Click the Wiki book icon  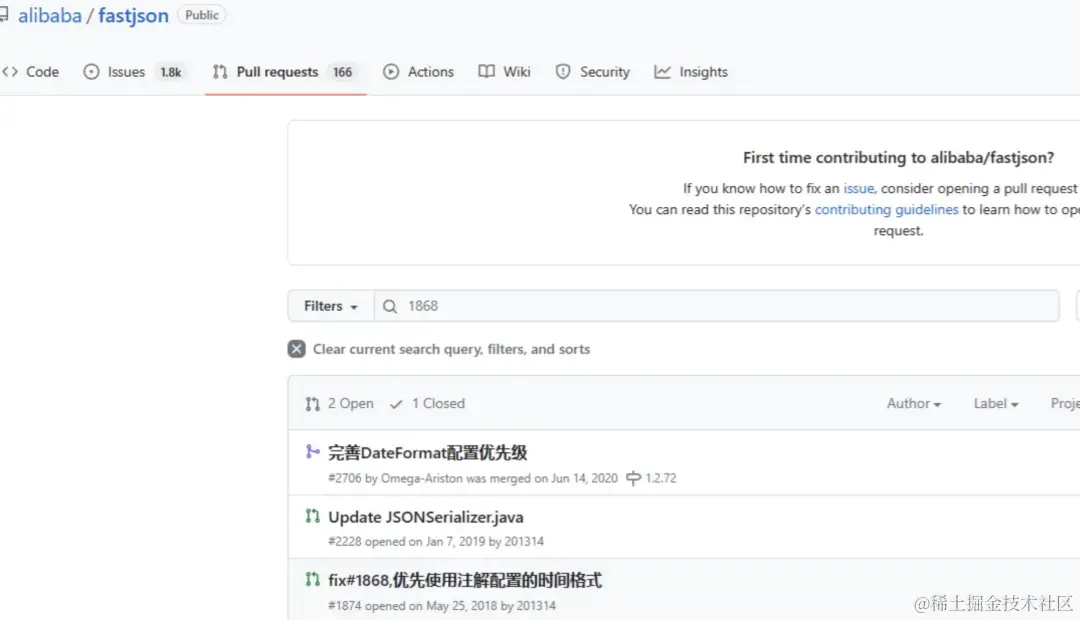pos(486,72)
